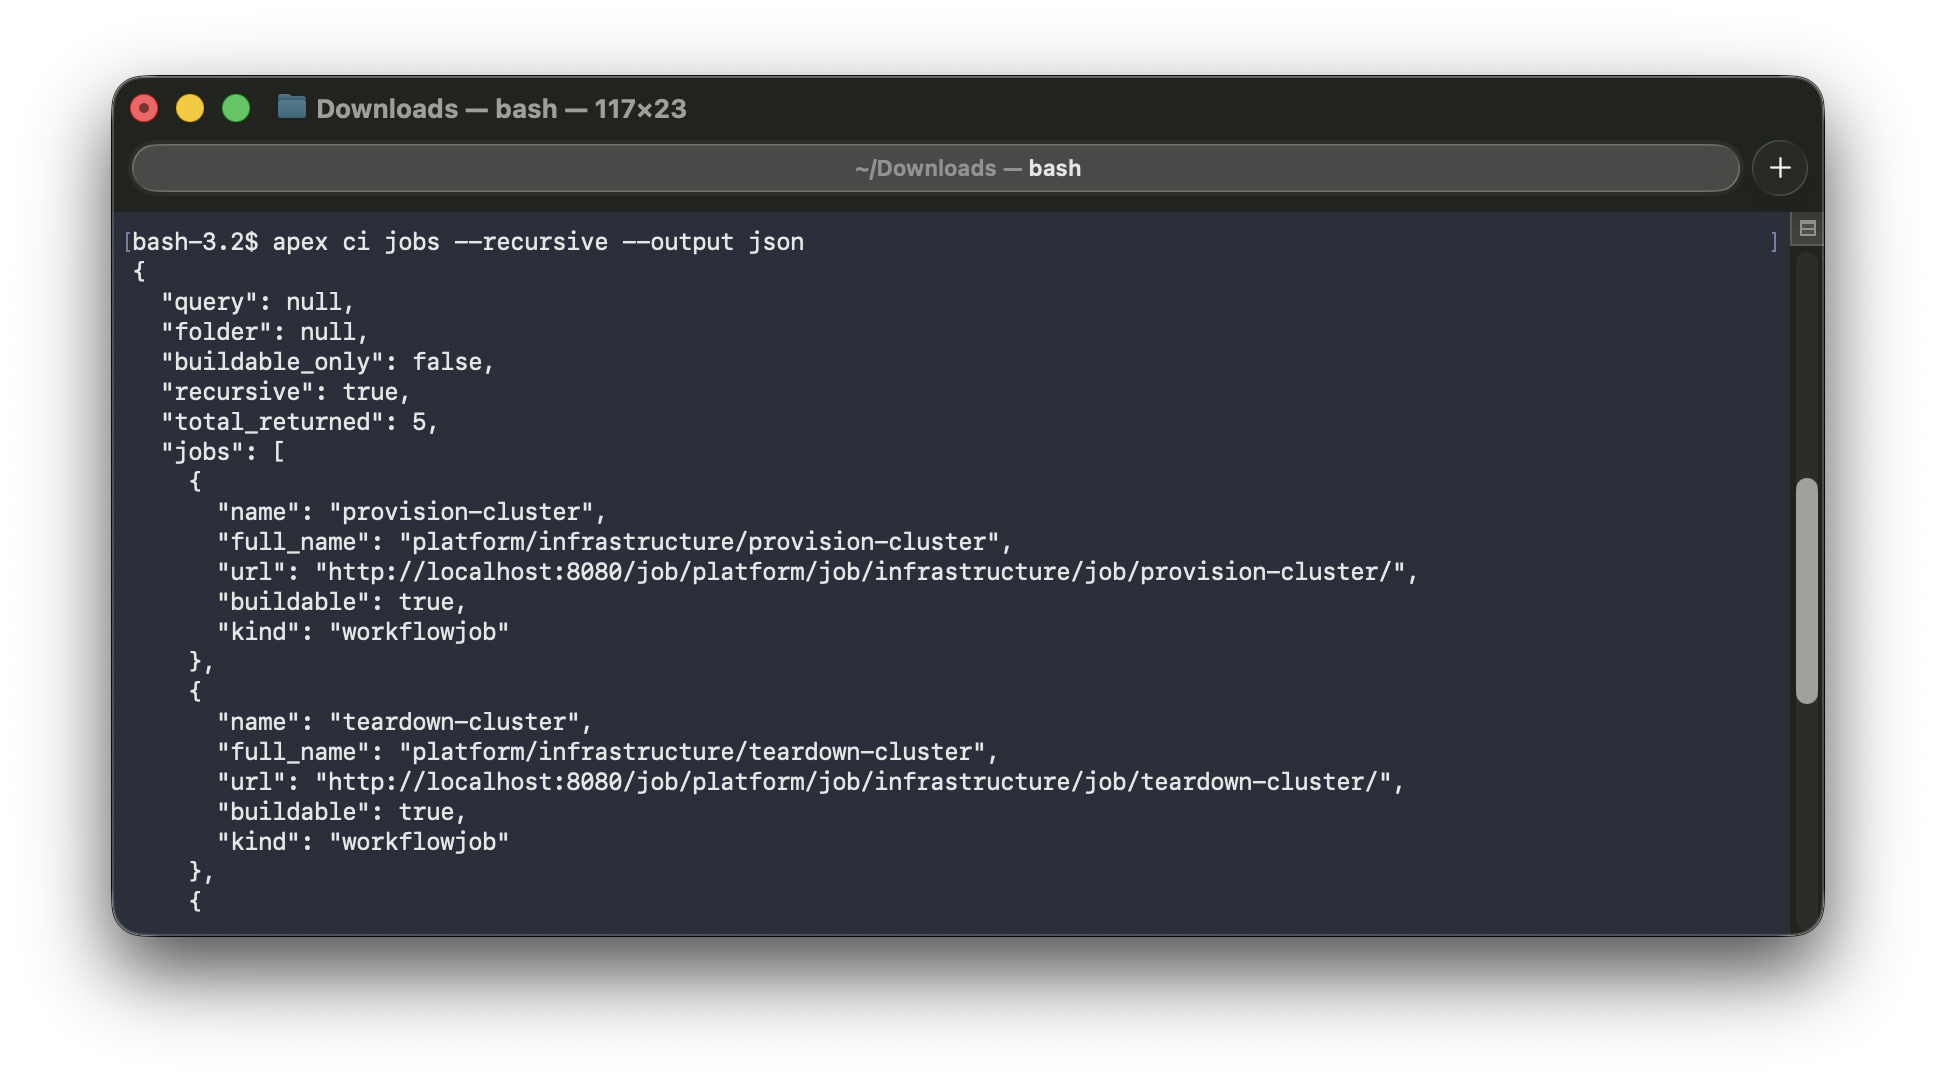1936x1084 pixels.
Task: Click '"buildable": true,' under teardown-cluster
Action: [341, 812]
